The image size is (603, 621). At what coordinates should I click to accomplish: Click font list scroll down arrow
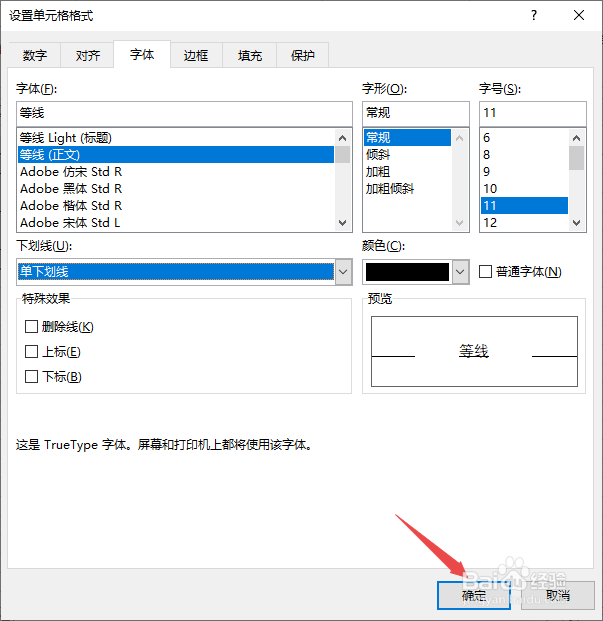pos(342,223)
